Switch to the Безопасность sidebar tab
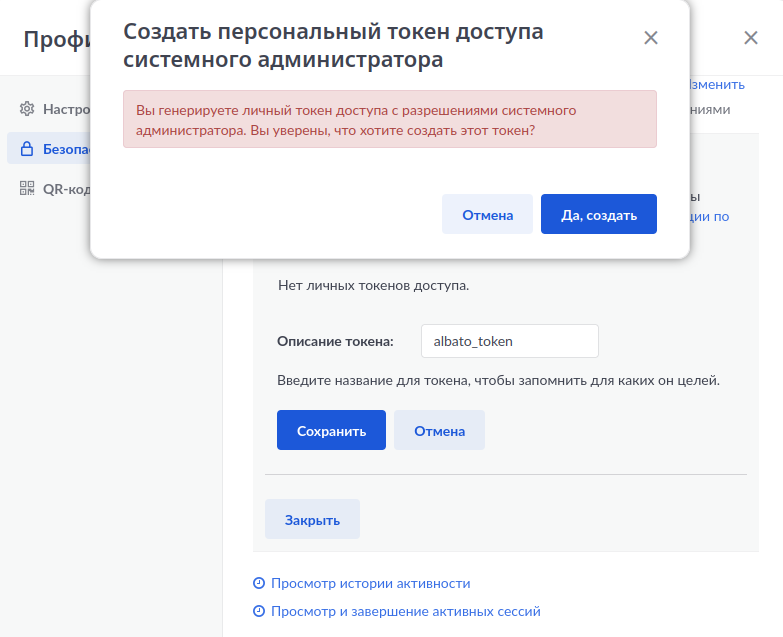Screen dimensions: 783x637 (x=66, y=149)
